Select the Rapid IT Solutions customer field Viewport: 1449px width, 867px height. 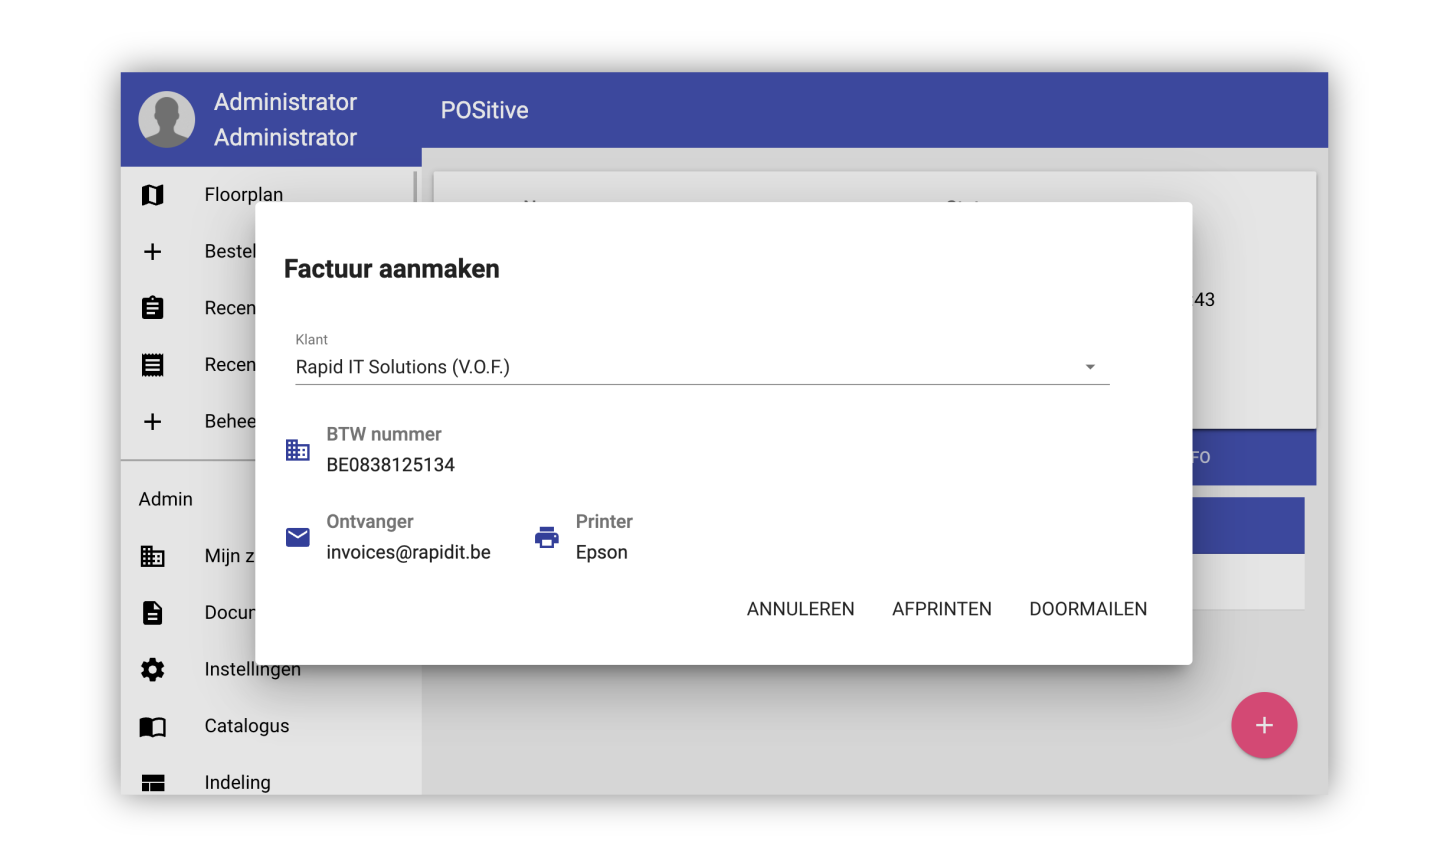point(680,367)
